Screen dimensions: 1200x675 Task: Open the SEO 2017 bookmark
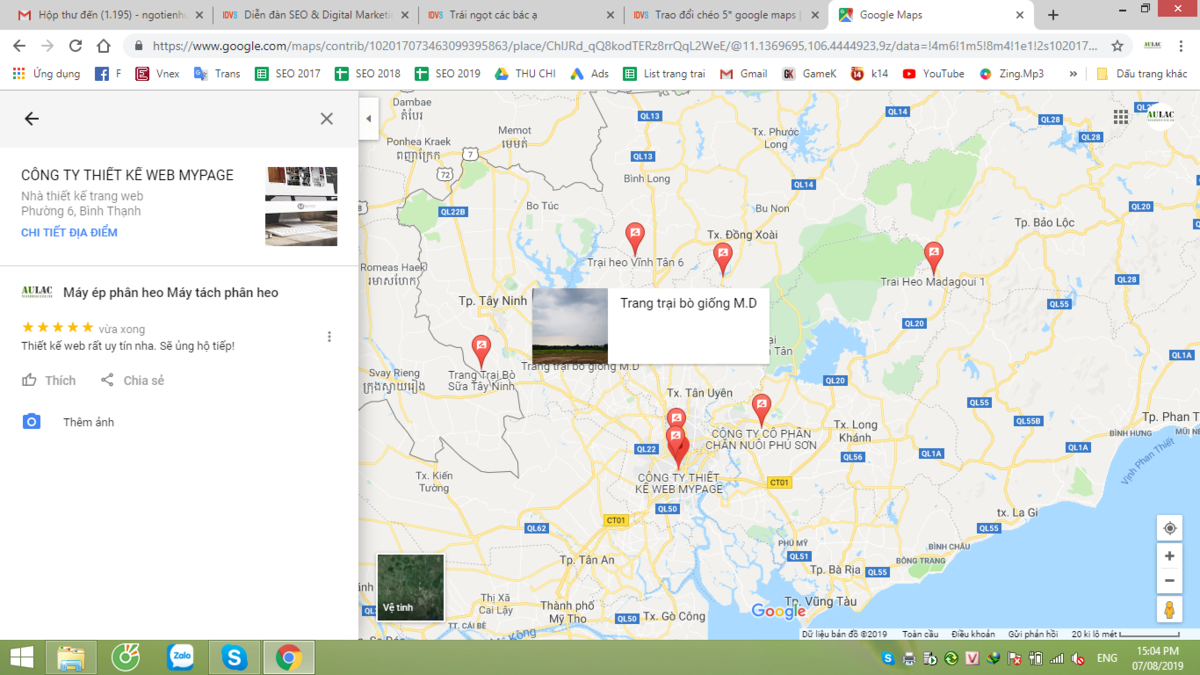[x=288, y=74]
